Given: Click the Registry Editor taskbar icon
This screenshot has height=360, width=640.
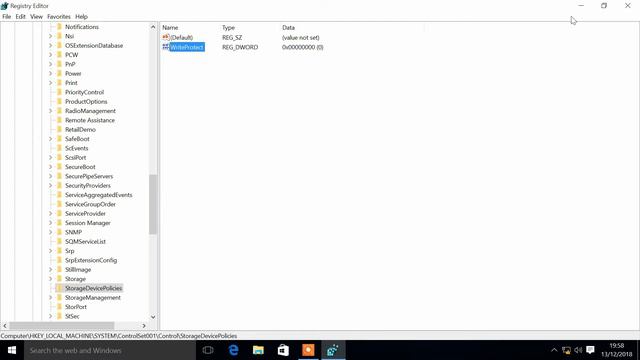Looking at the screenshot, I should [333, 350].
